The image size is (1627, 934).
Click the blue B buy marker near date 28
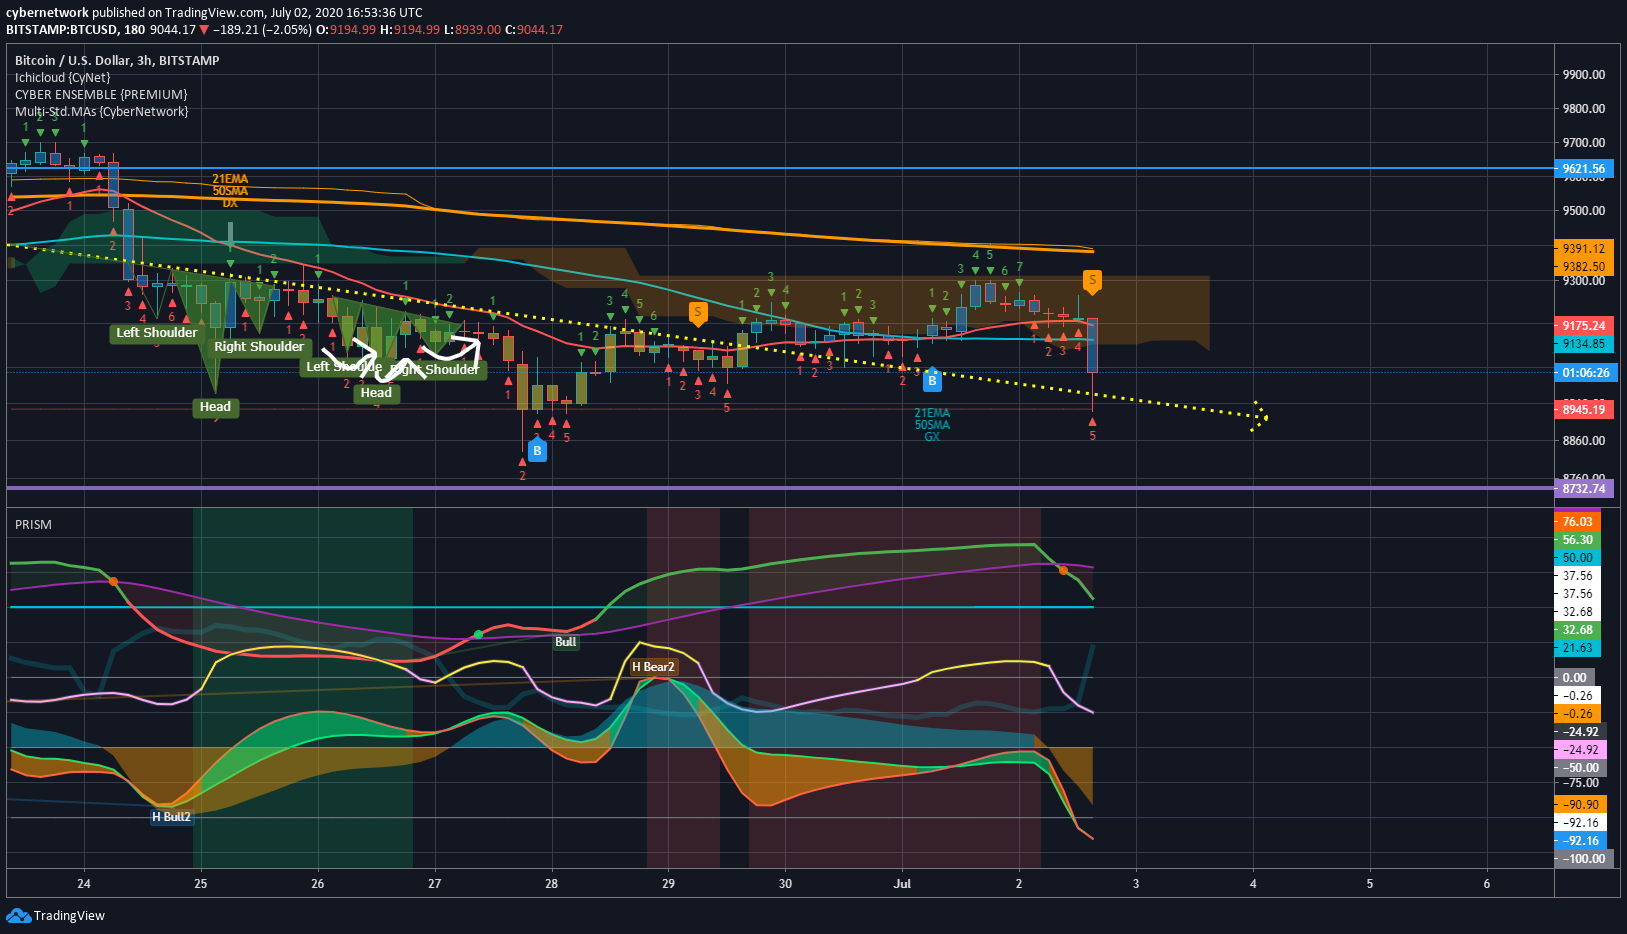(537, 450)
